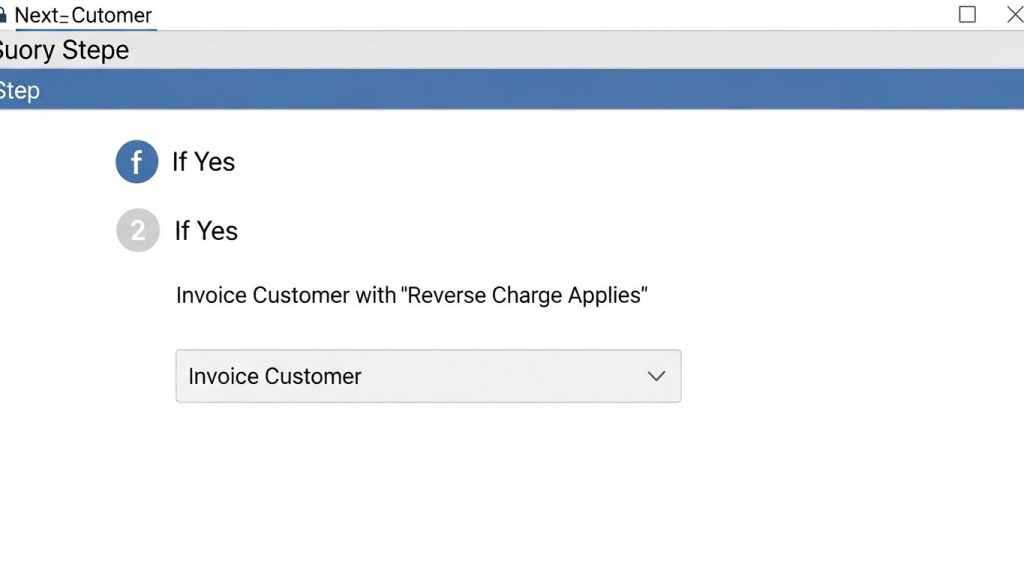Close the Next=Cutomer window
Screen dimensions: 1024x576
click(x=1014, y=14)
